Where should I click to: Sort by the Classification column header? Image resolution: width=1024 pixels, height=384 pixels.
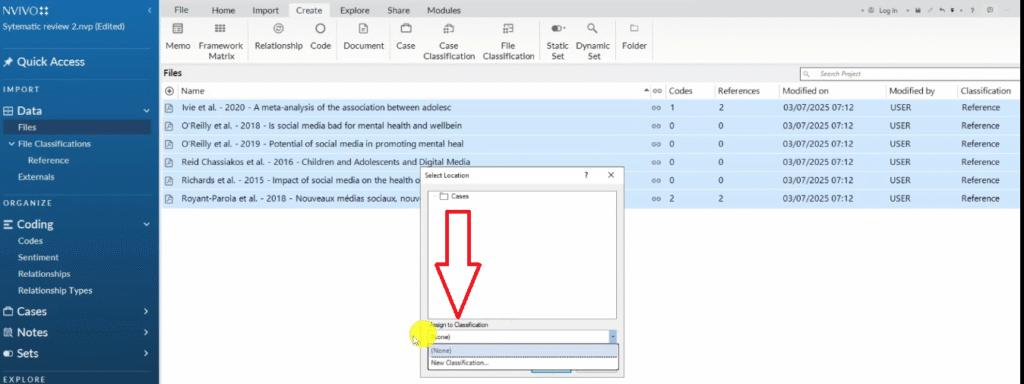985,91
